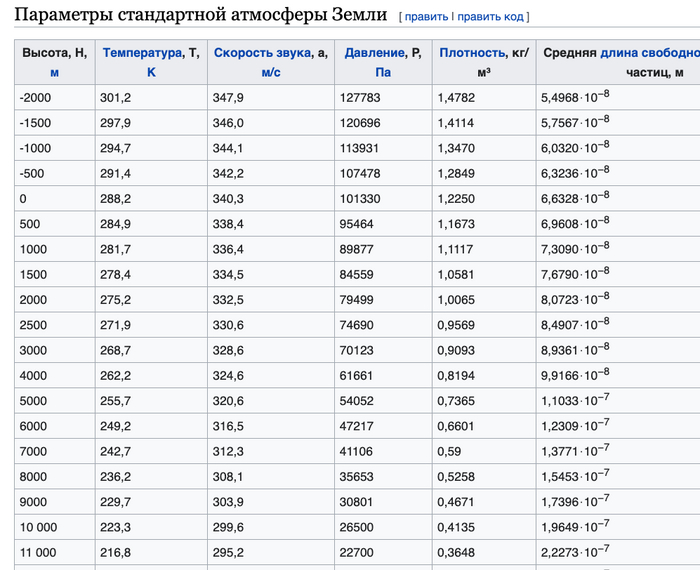This screenshot has width=700, height=570.
Task: Click the 'м/с' unit link
Action: tap(271, 72)
